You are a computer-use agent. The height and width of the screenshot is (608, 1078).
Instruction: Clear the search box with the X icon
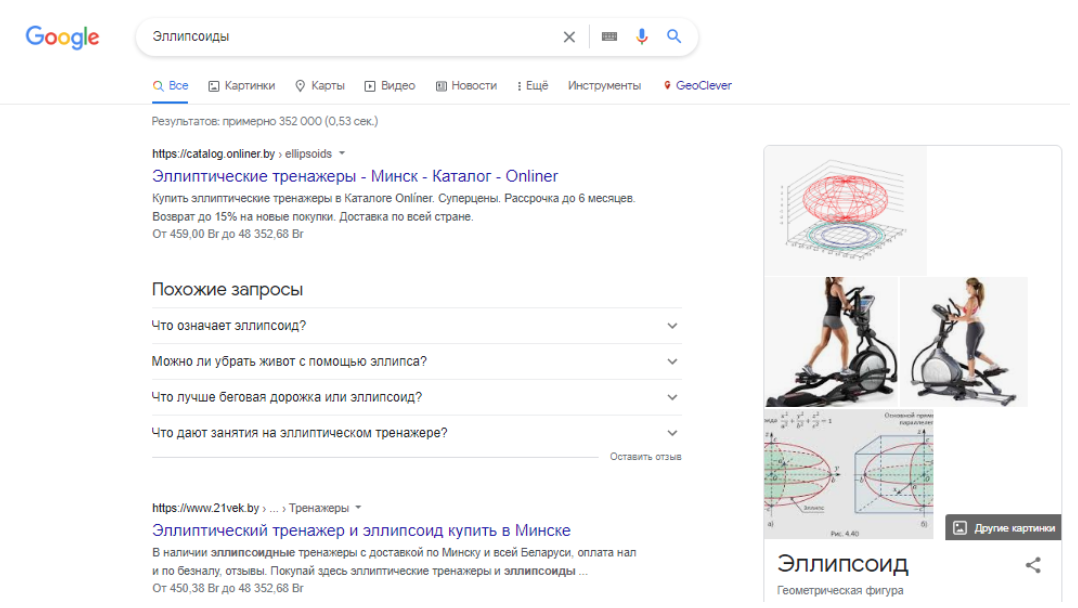coord(569,37)
